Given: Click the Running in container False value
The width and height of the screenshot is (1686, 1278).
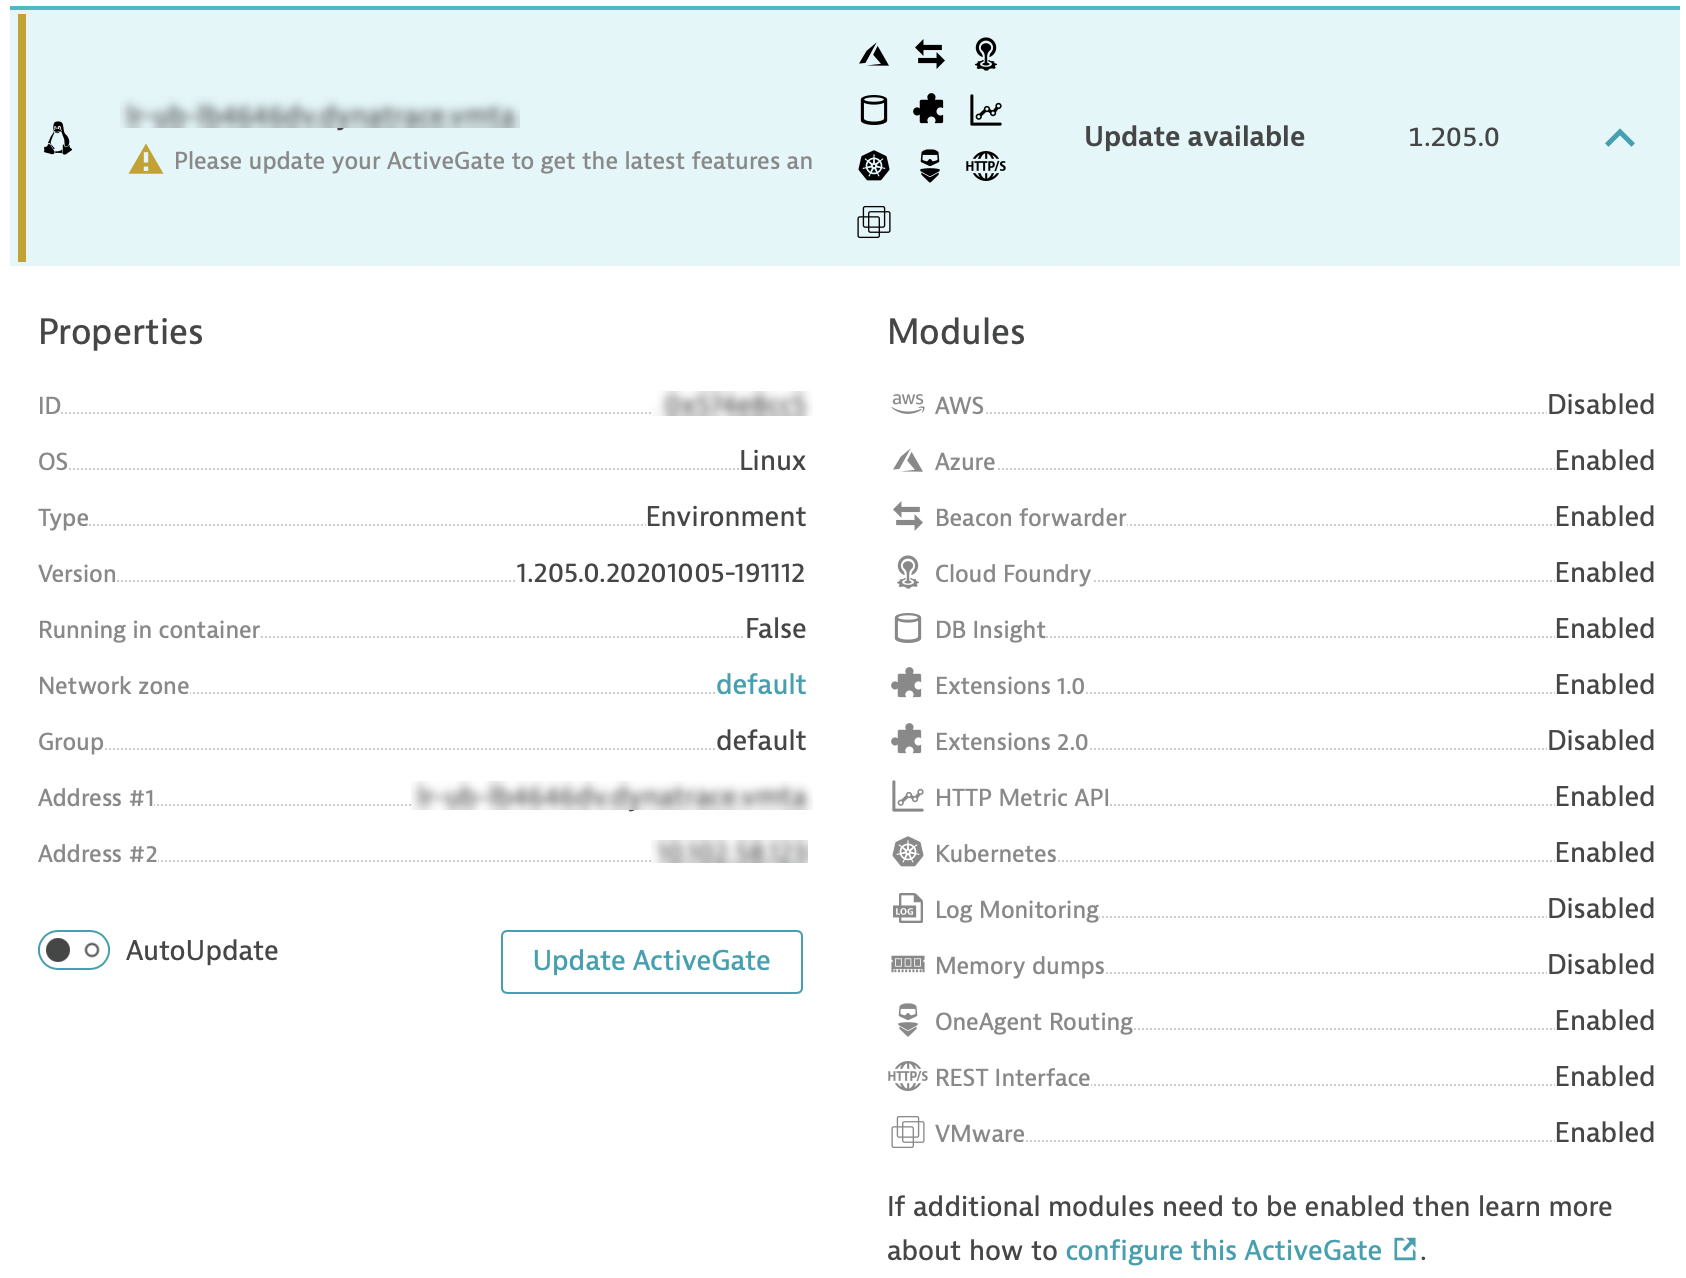Looking at the screenshot, I should [x=775, y=629].
